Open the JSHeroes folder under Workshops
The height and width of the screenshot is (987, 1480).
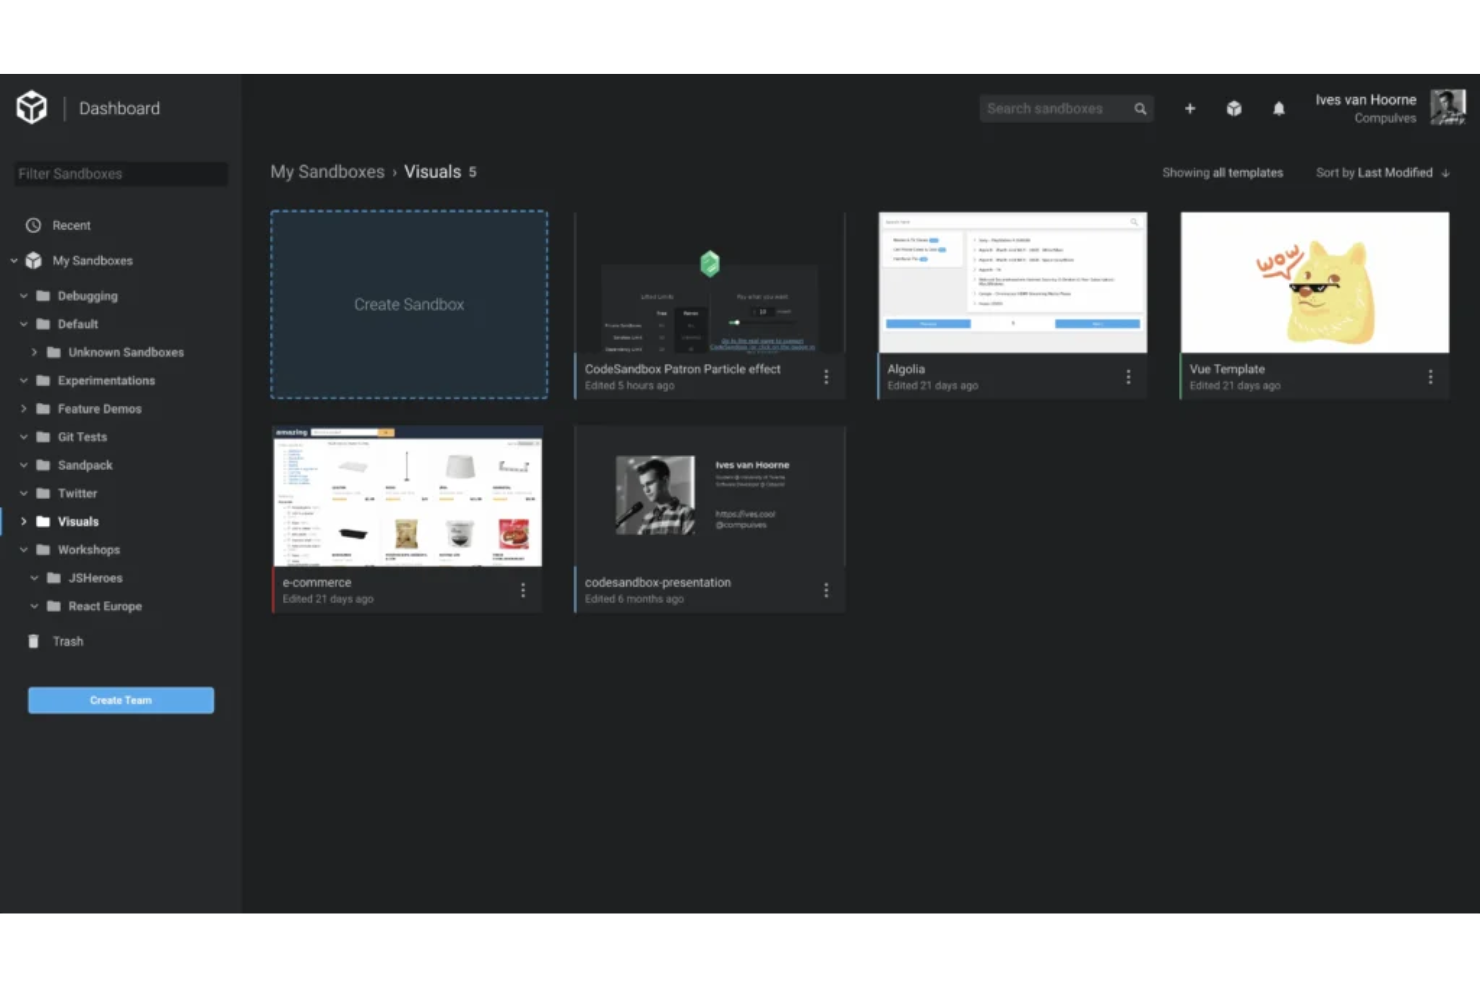tap(95, 577)
